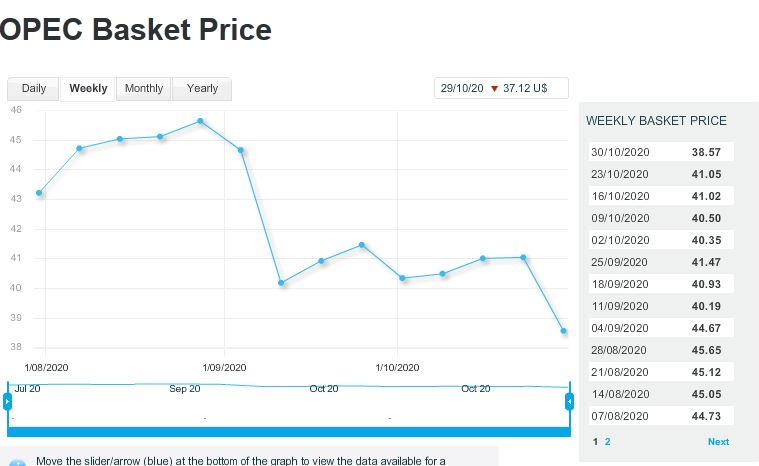Click the thick blue range slider bar
759x466 pixels.
(x=288, y=431)
